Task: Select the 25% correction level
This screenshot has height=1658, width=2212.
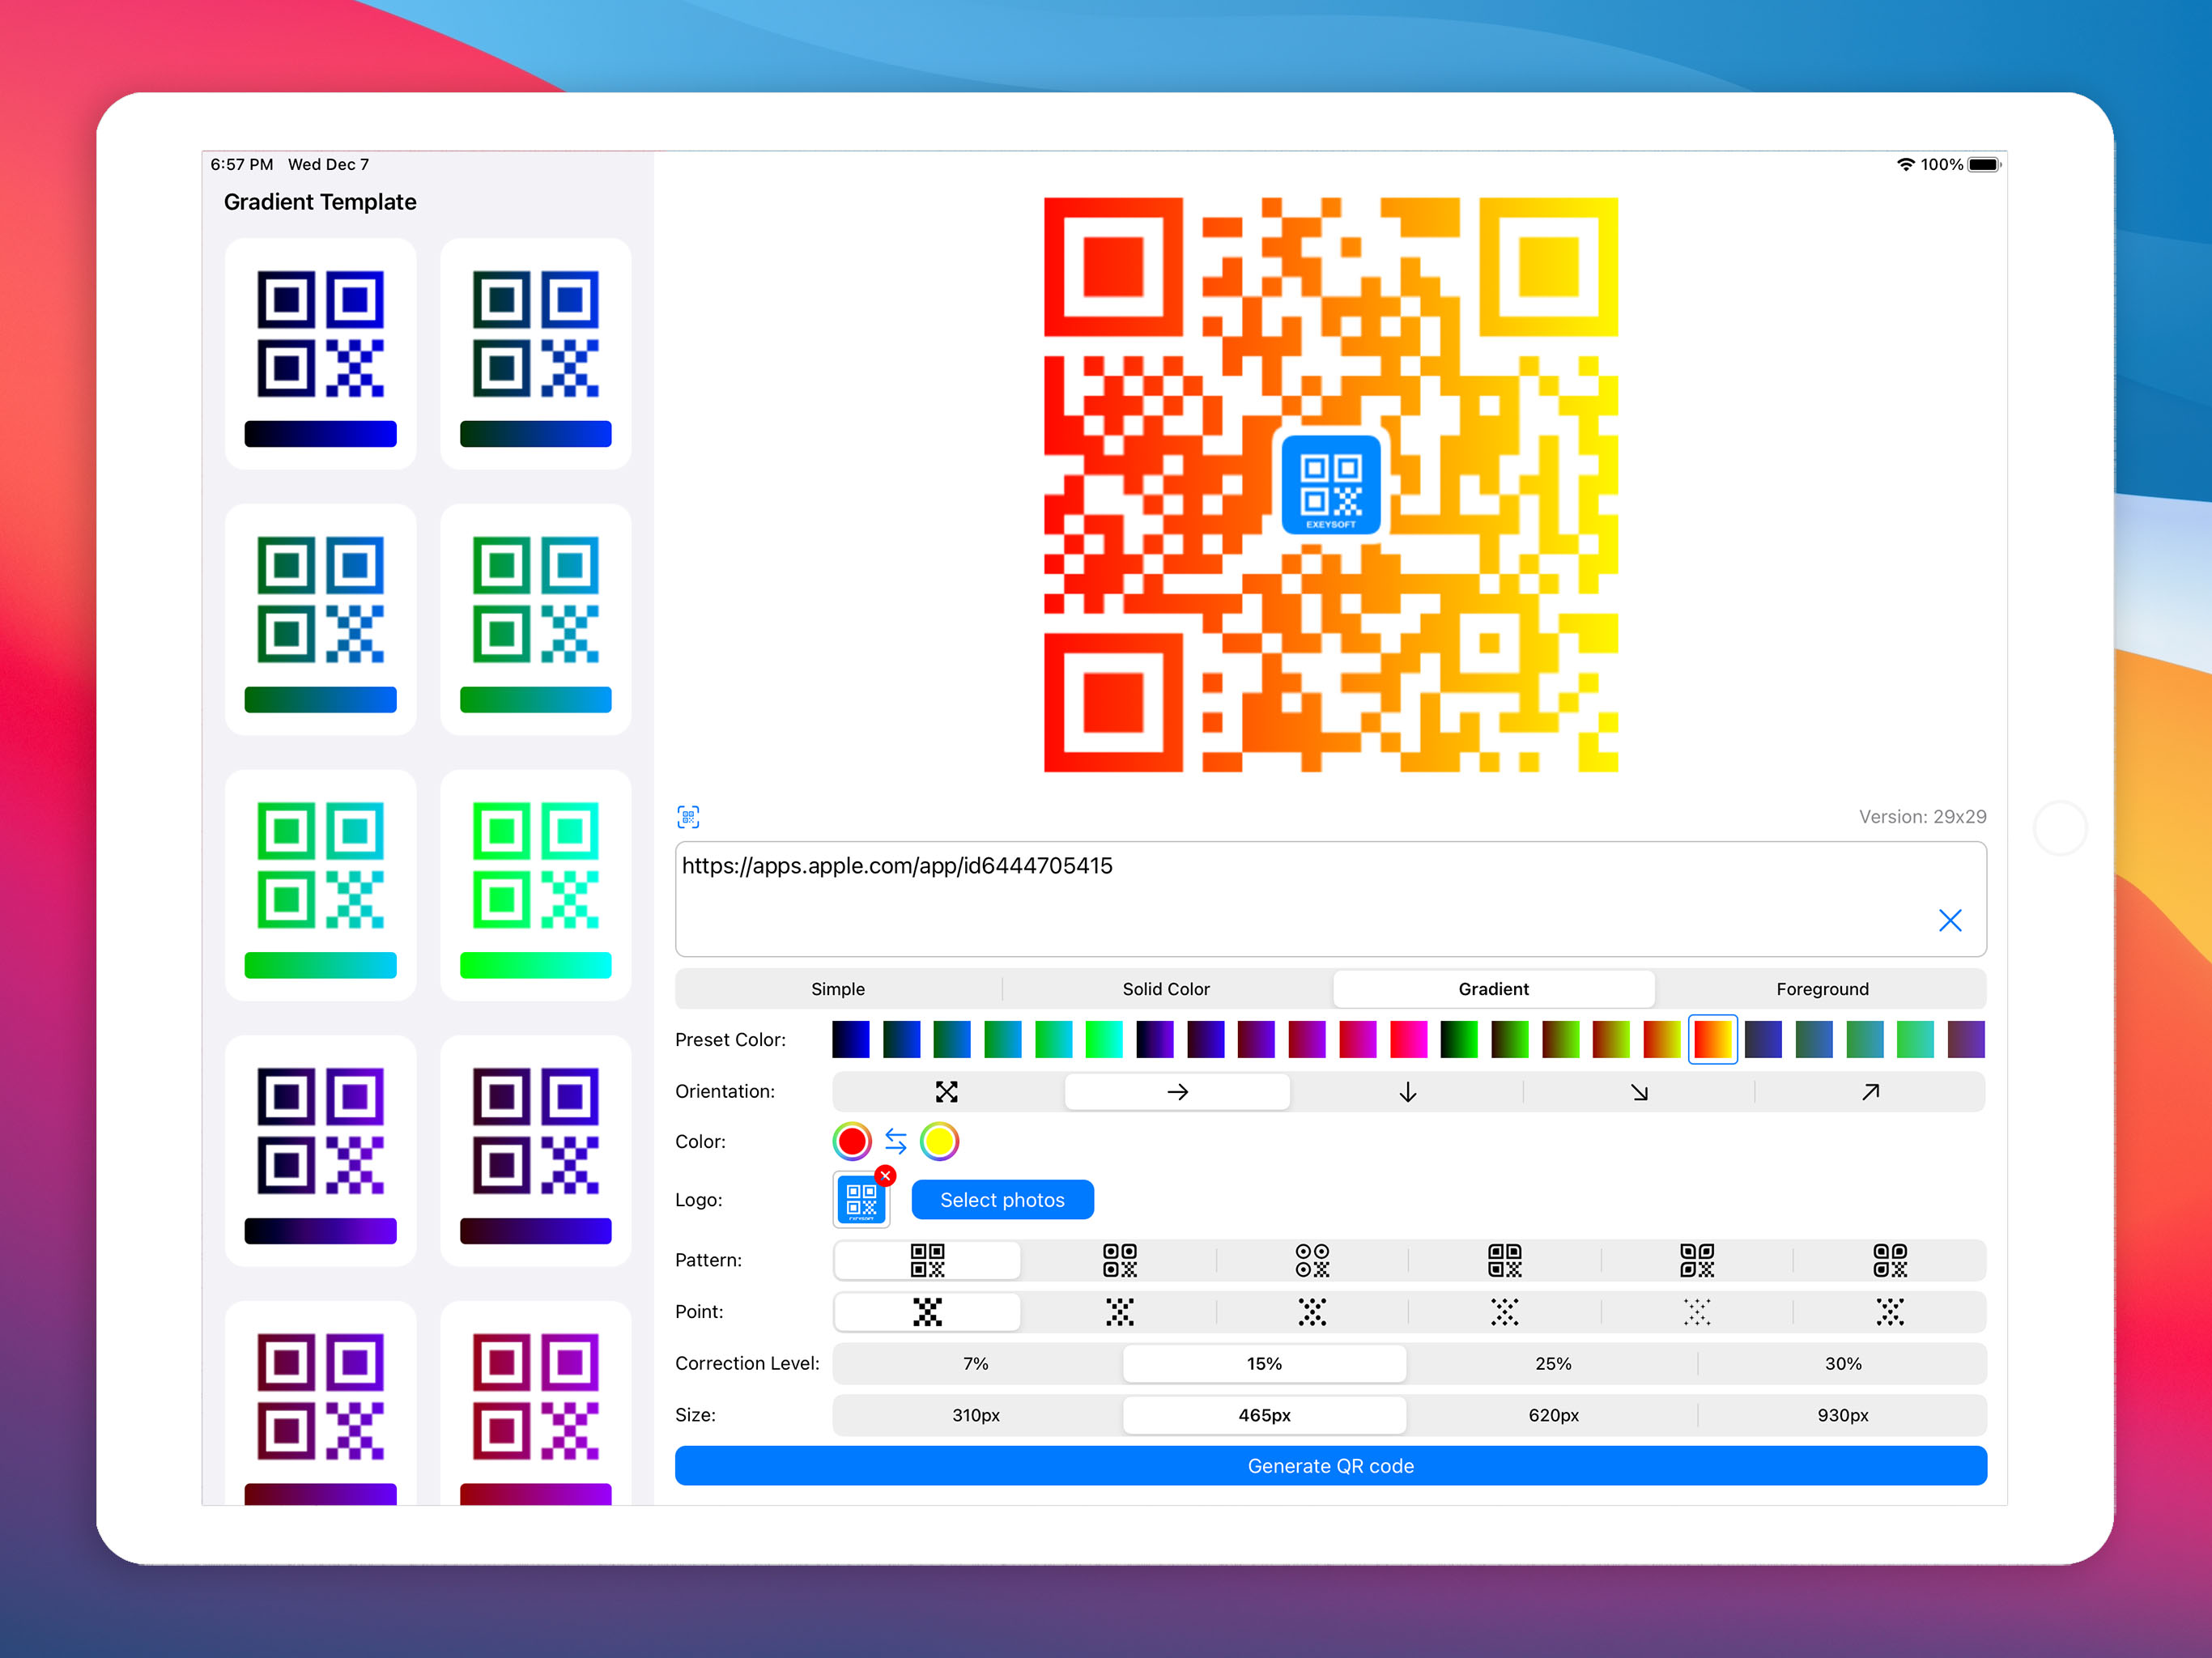Action: [1552, 1363]
